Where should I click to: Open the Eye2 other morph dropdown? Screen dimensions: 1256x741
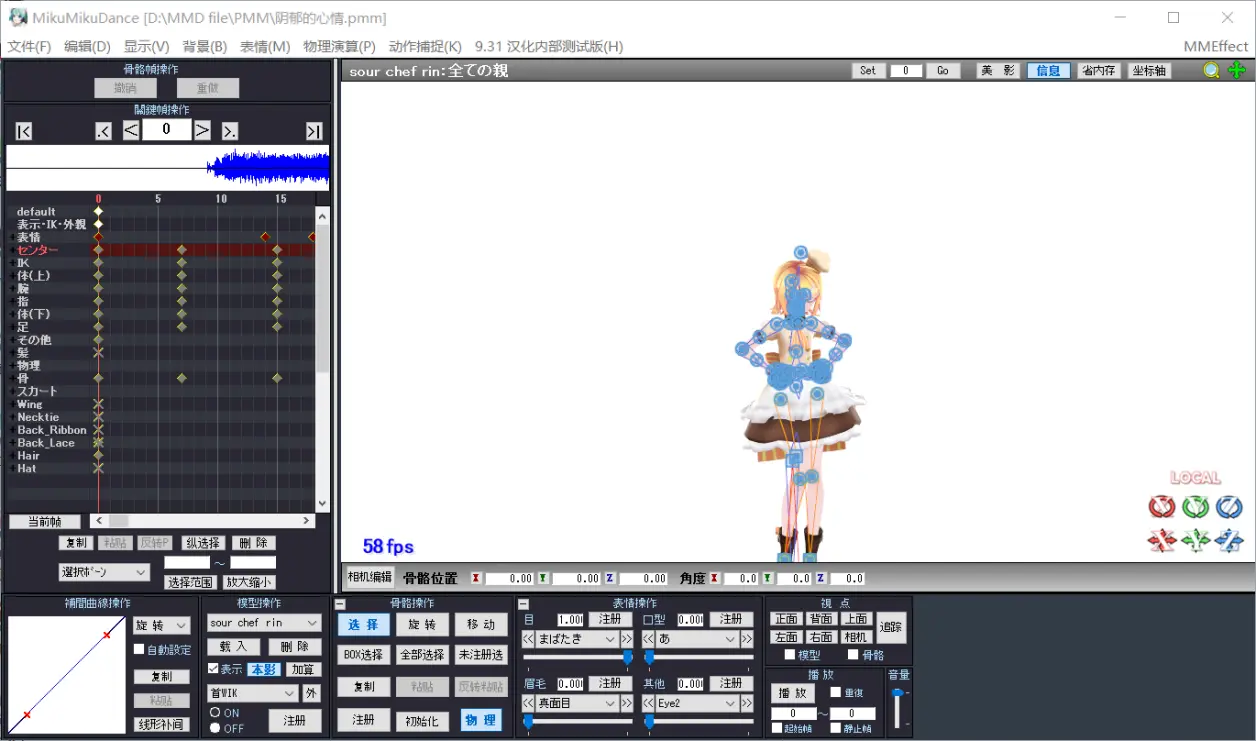tap(697, 703)
